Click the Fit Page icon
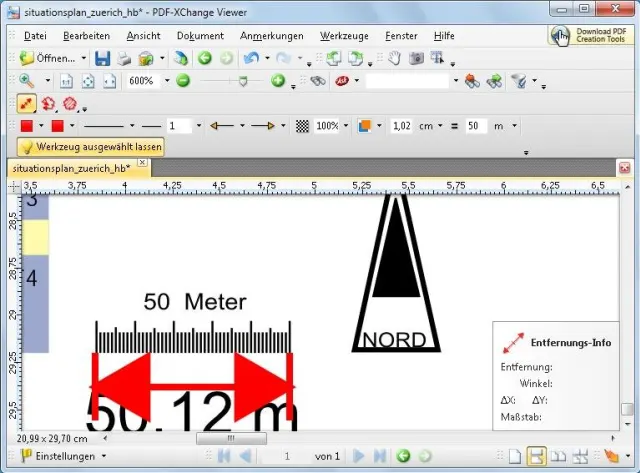This screenshot has width=640, height=473. pyautogui.click(x=88, y=81)
